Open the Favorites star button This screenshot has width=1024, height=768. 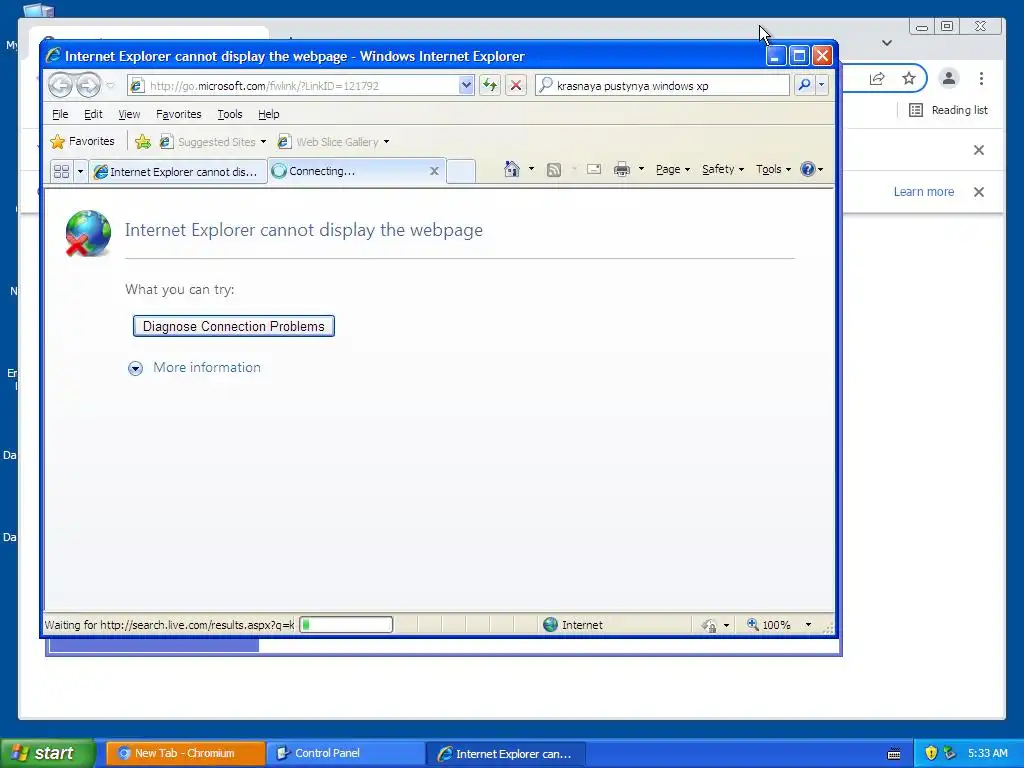(83, 142)
